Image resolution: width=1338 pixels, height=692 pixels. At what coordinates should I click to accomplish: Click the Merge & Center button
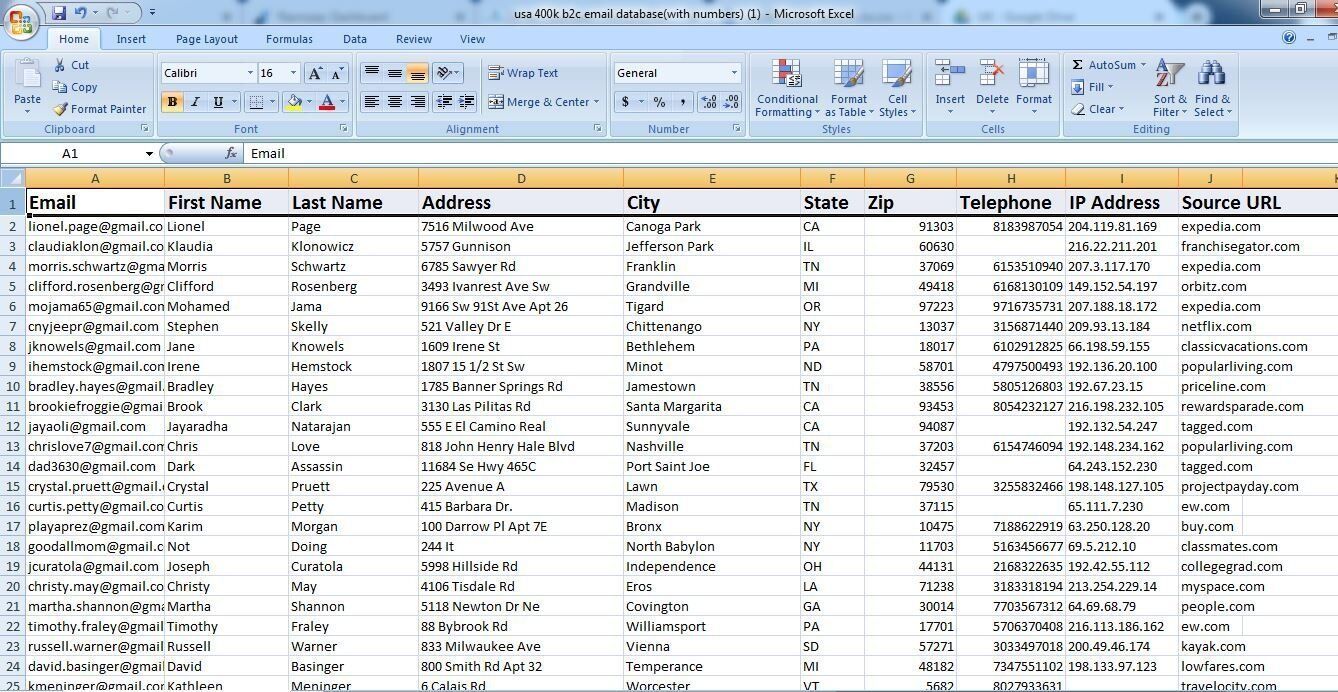(539, 102)
